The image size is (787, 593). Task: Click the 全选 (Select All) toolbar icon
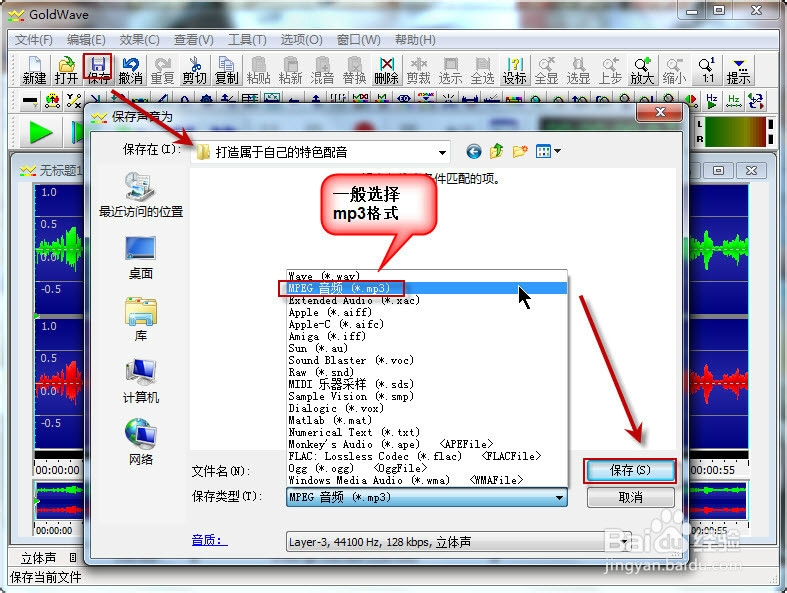click(482, 70)
